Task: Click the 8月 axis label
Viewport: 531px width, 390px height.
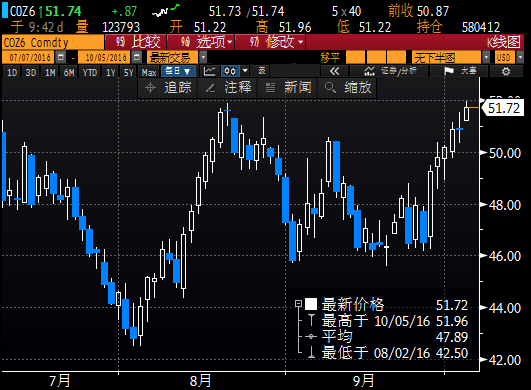Action: 200,381
